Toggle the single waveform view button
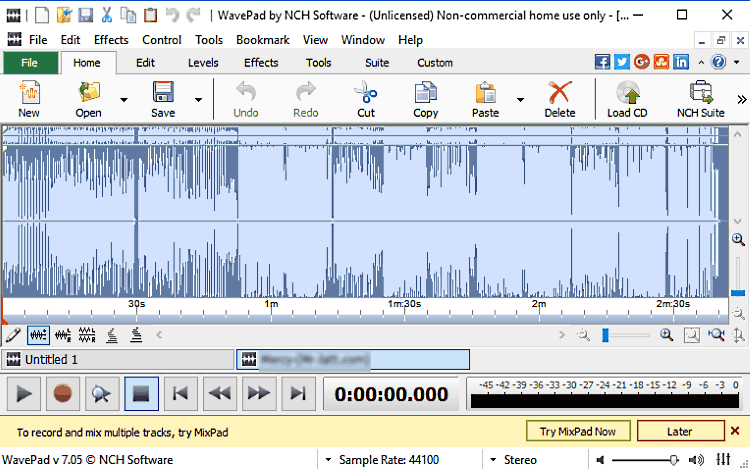This screenshot has width=750, height=470. tap(38, 335)
